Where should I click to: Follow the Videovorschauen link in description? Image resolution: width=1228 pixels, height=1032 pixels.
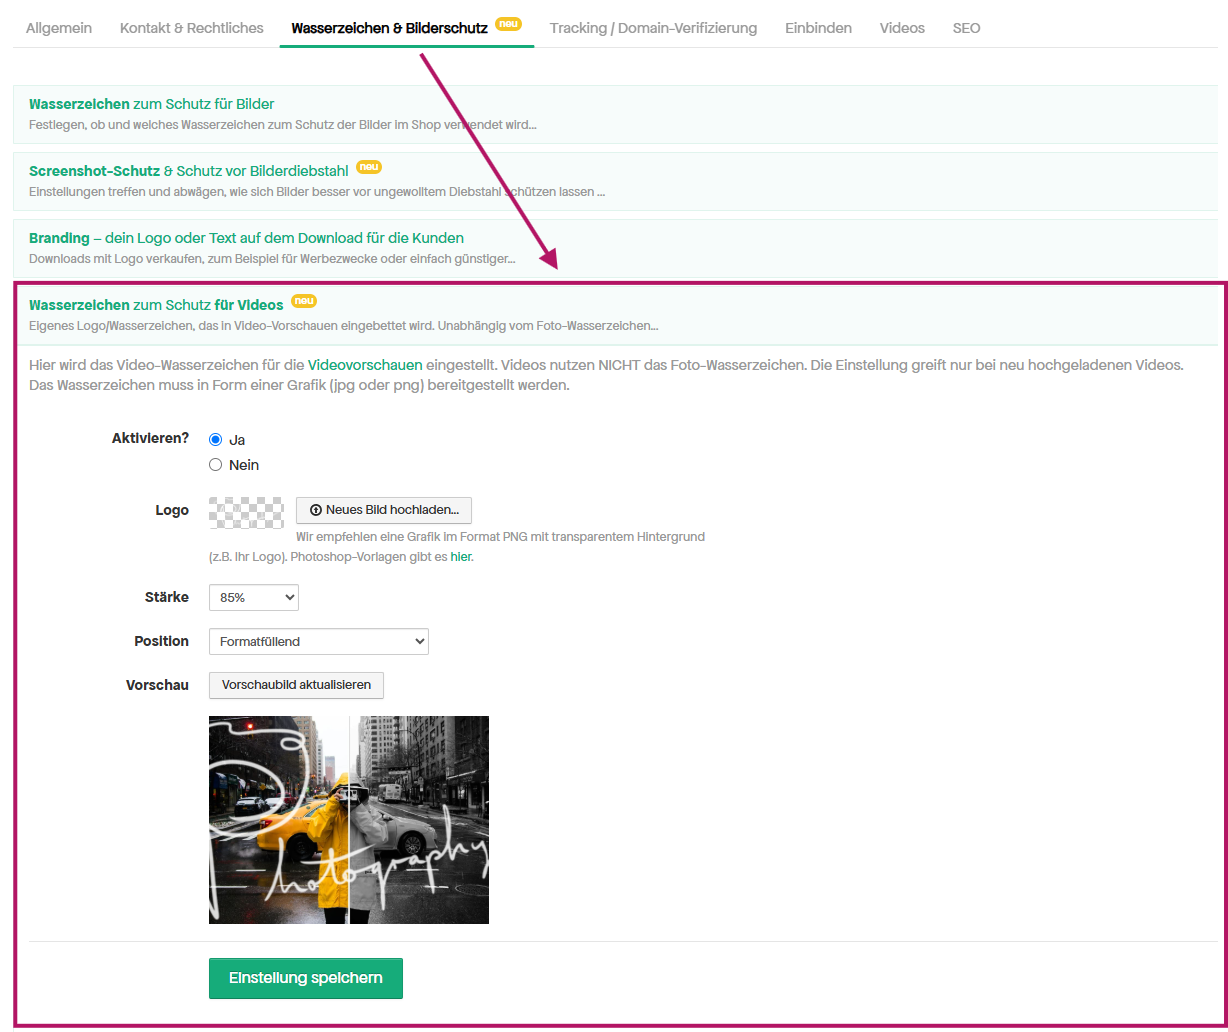pyautogui.click(x=365, y=365)
